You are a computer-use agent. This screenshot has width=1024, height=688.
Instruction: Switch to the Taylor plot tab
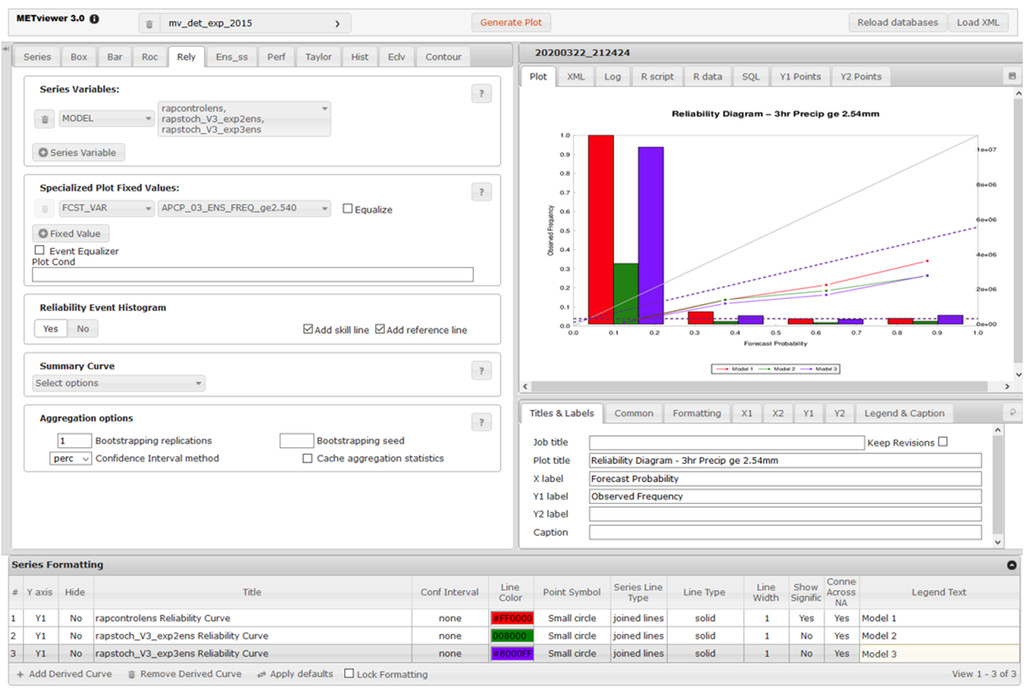(x=318, y=57)
